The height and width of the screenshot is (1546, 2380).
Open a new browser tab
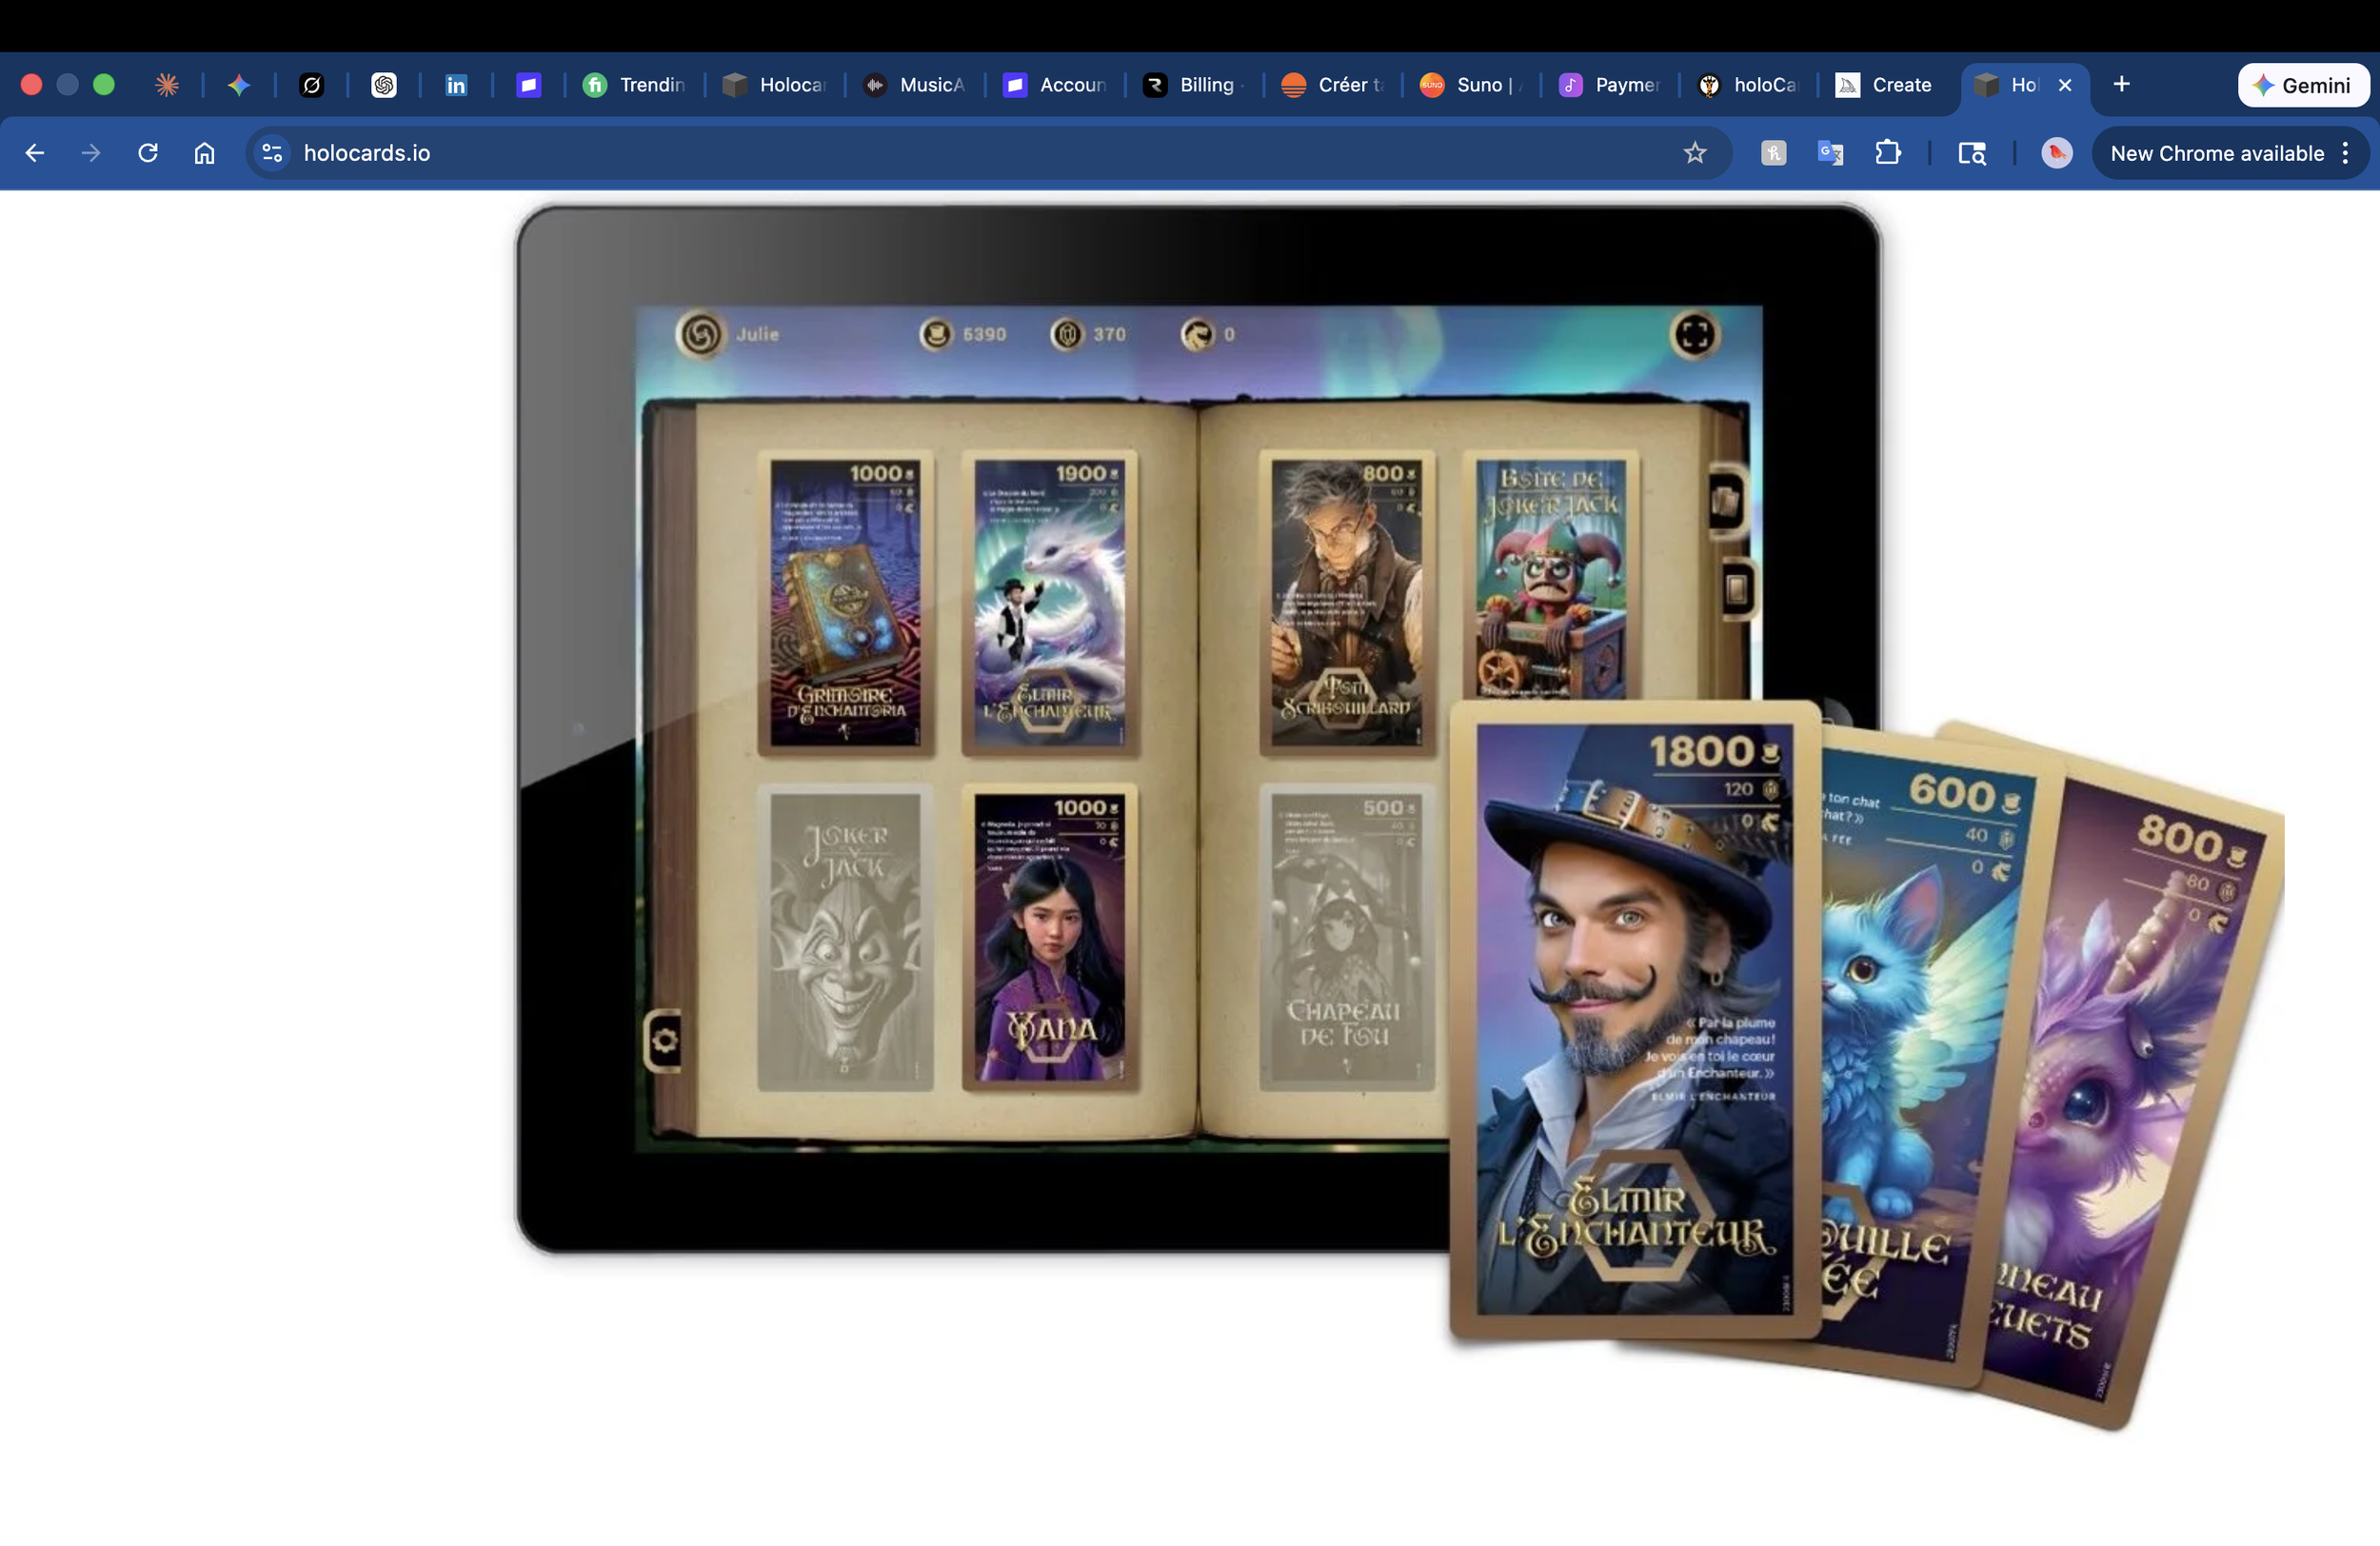[x=2121, y=85]
